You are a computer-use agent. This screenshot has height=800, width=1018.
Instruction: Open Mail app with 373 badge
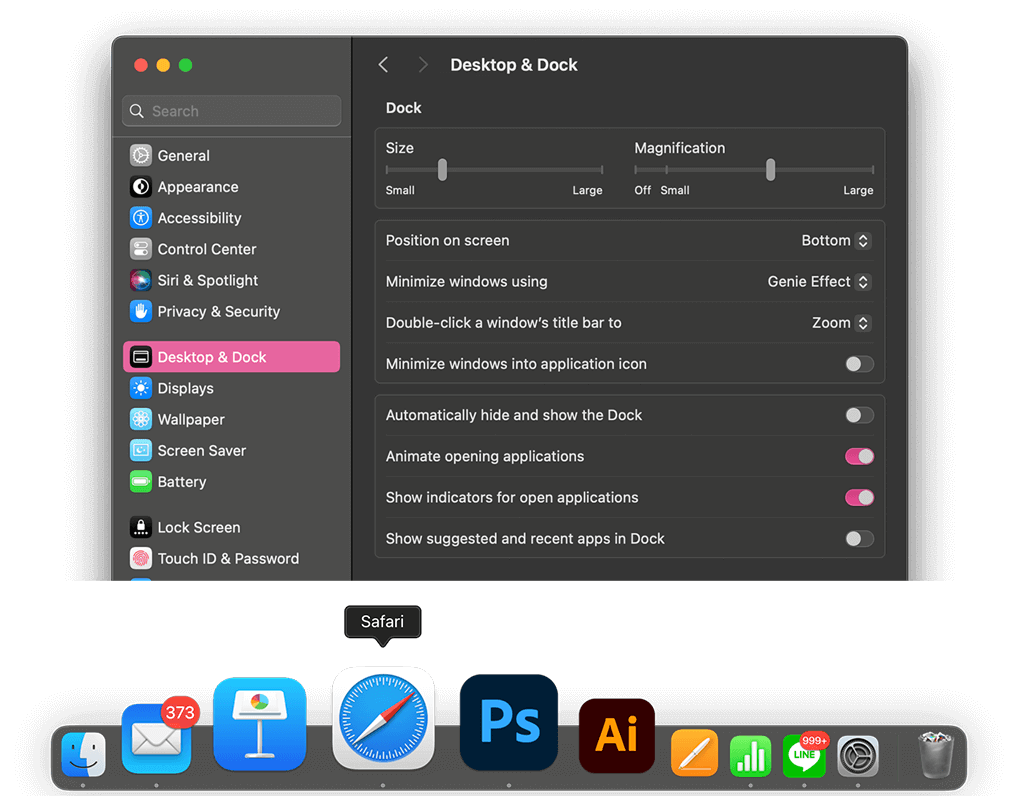(156, 738)
